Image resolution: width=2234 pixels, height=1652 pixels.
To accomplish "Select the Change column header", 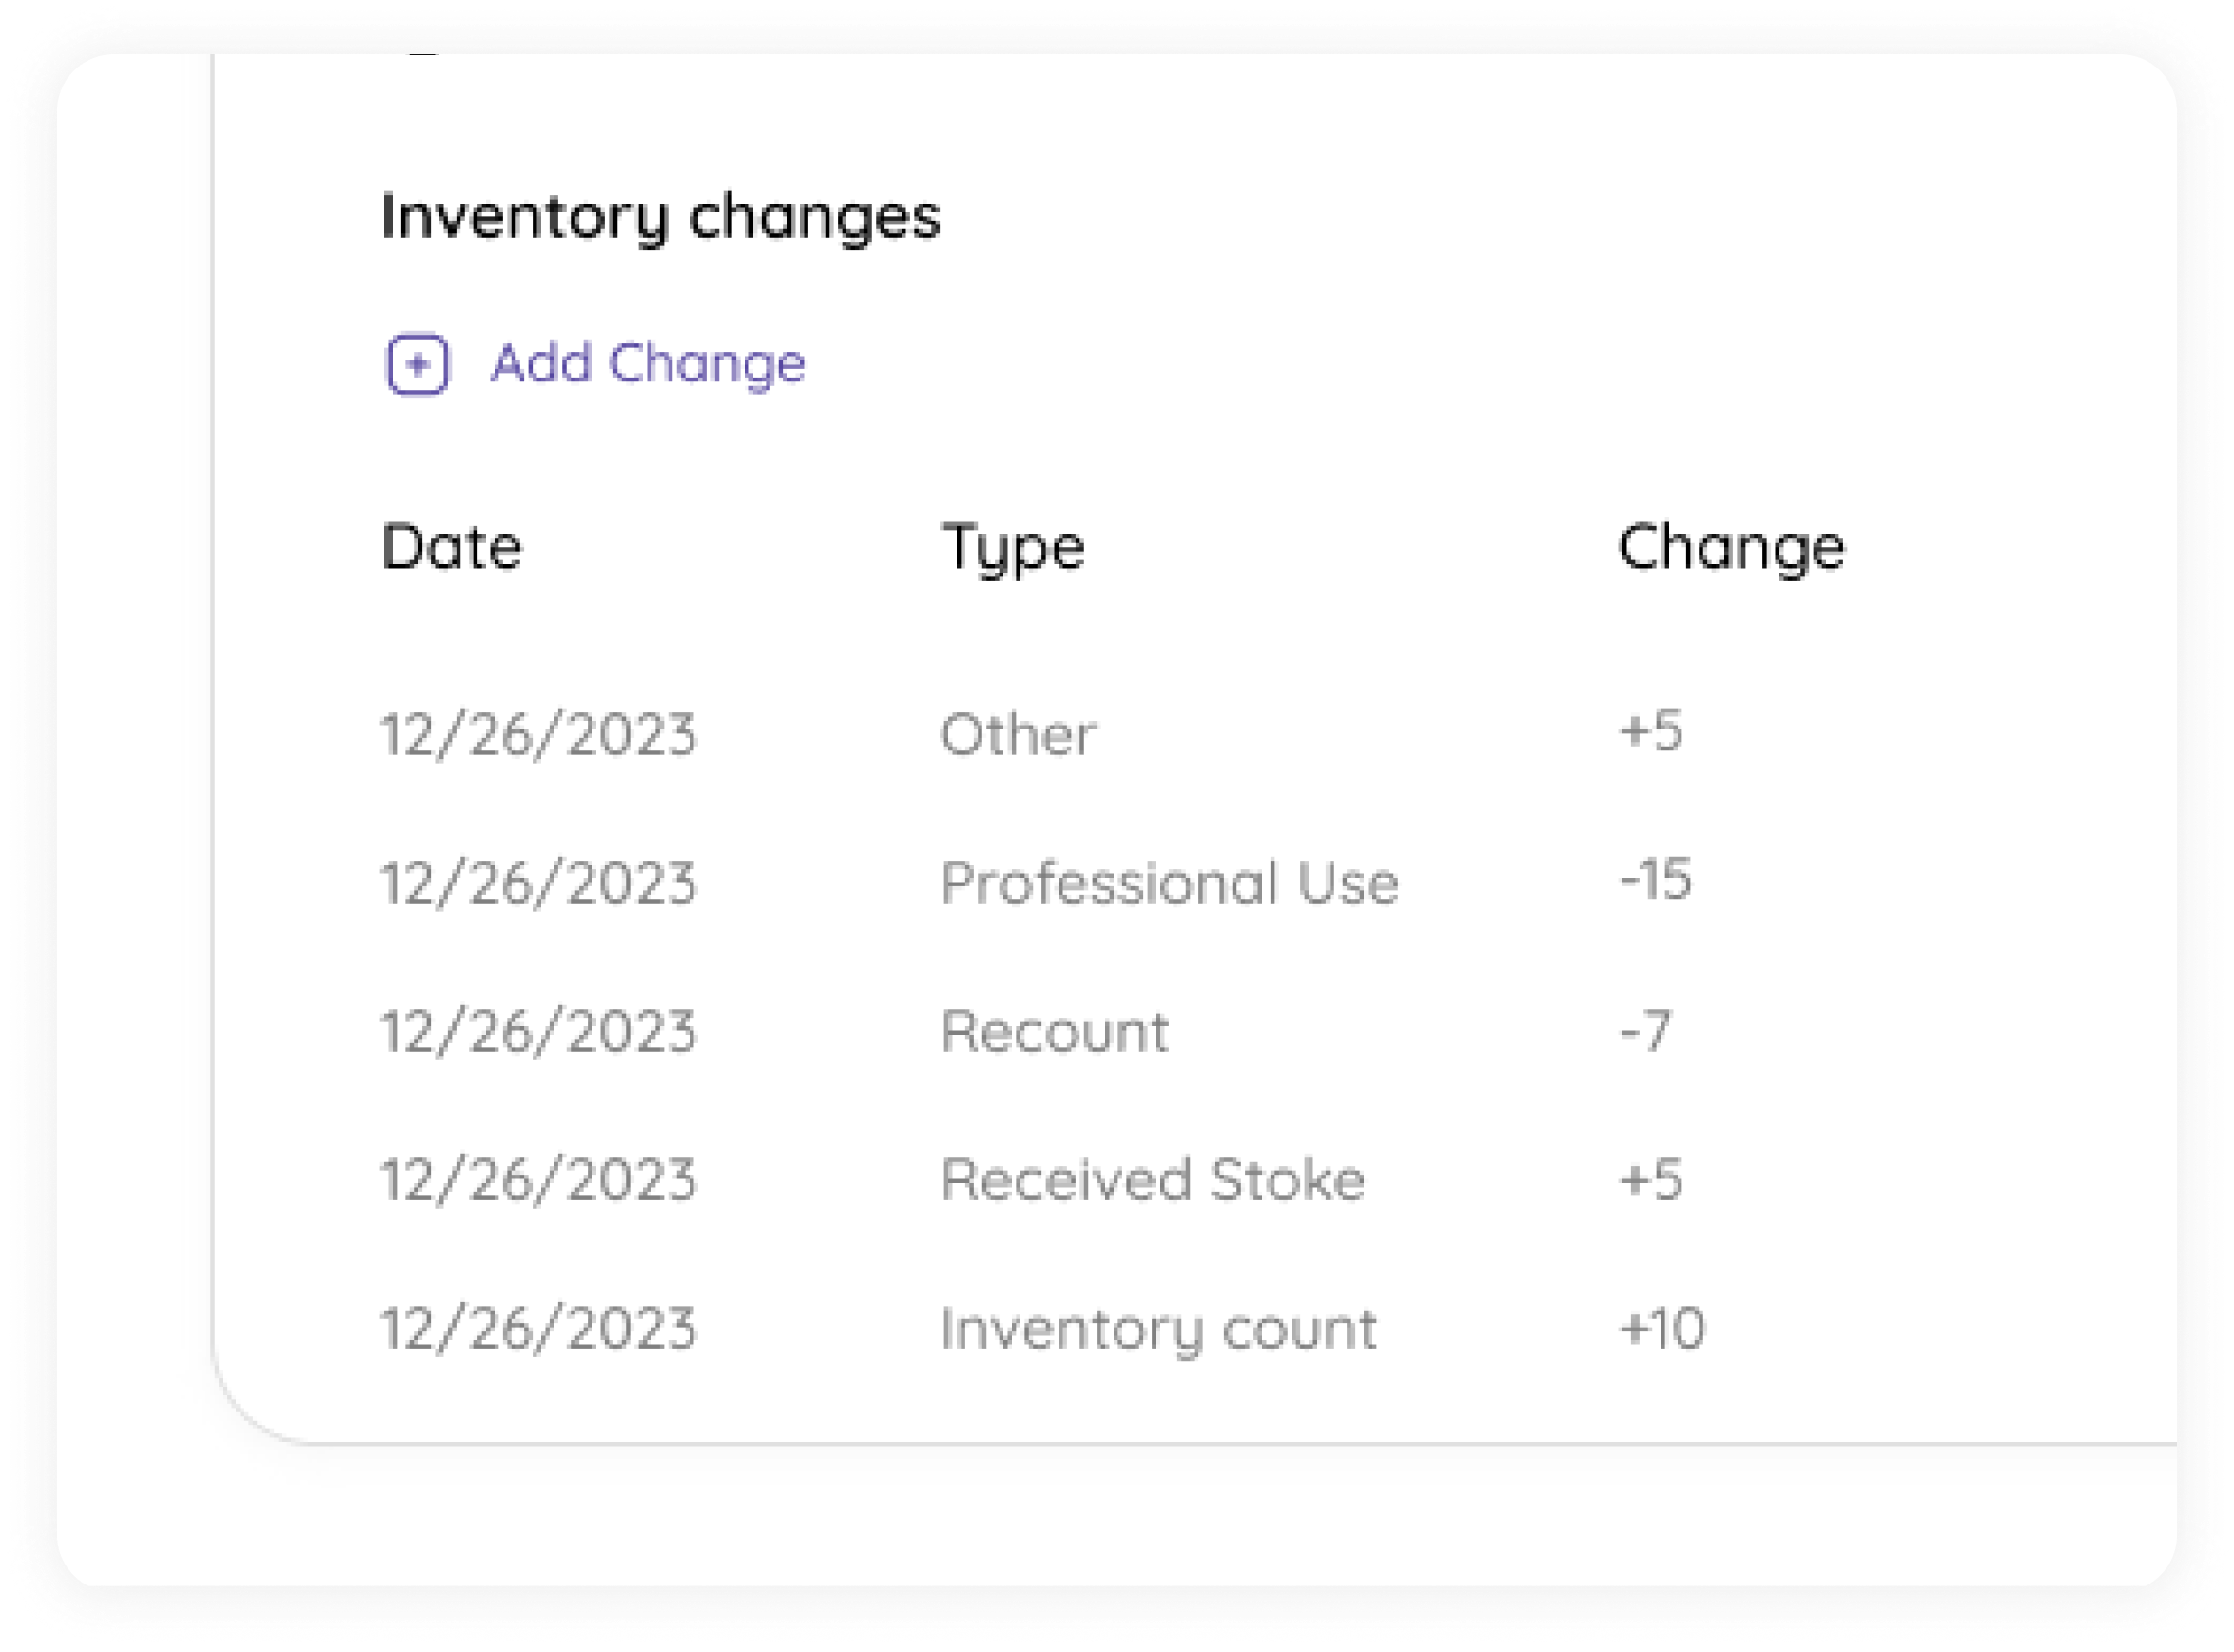I will (1732, 549).
